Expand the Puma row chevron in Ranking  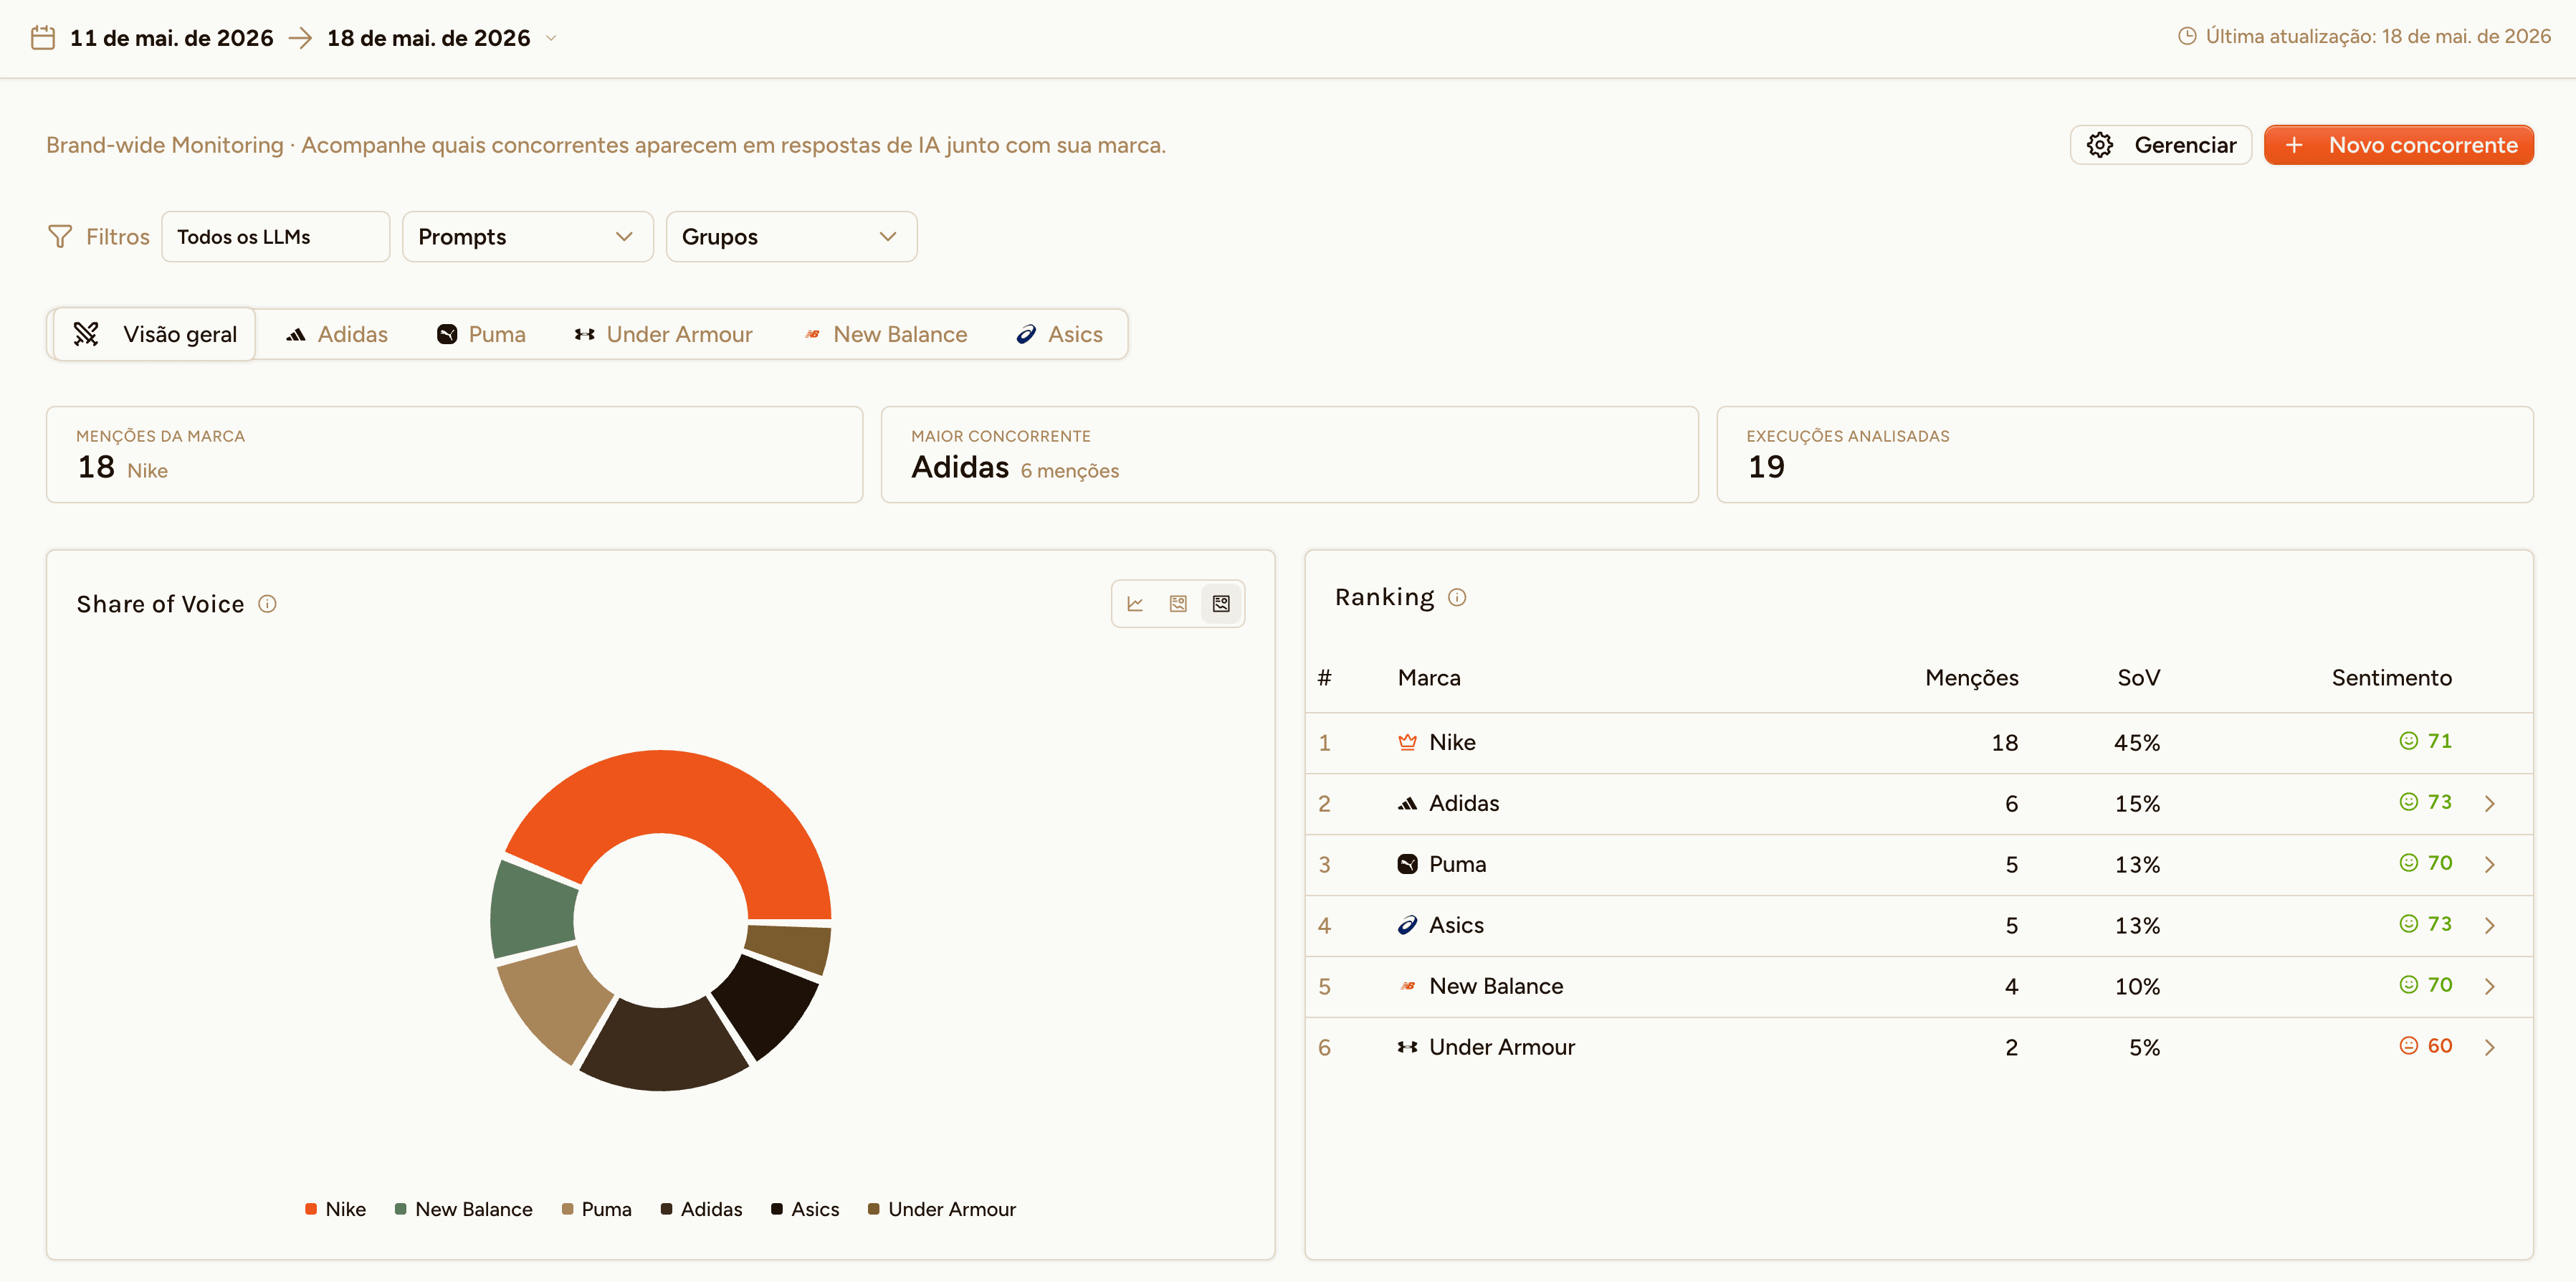2490,864
